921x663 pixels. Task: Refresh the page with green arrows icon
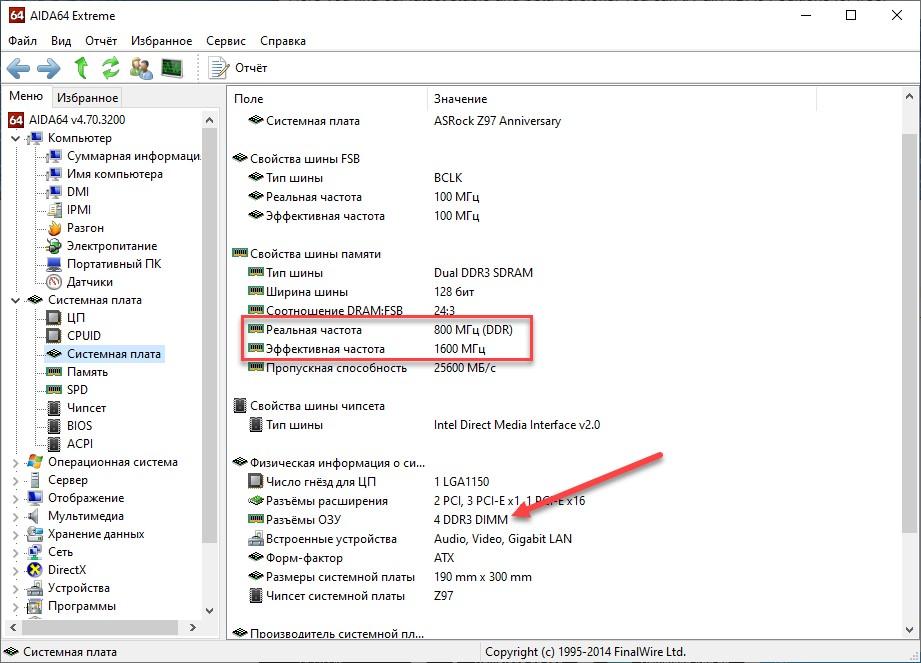(x=110, y=68)
